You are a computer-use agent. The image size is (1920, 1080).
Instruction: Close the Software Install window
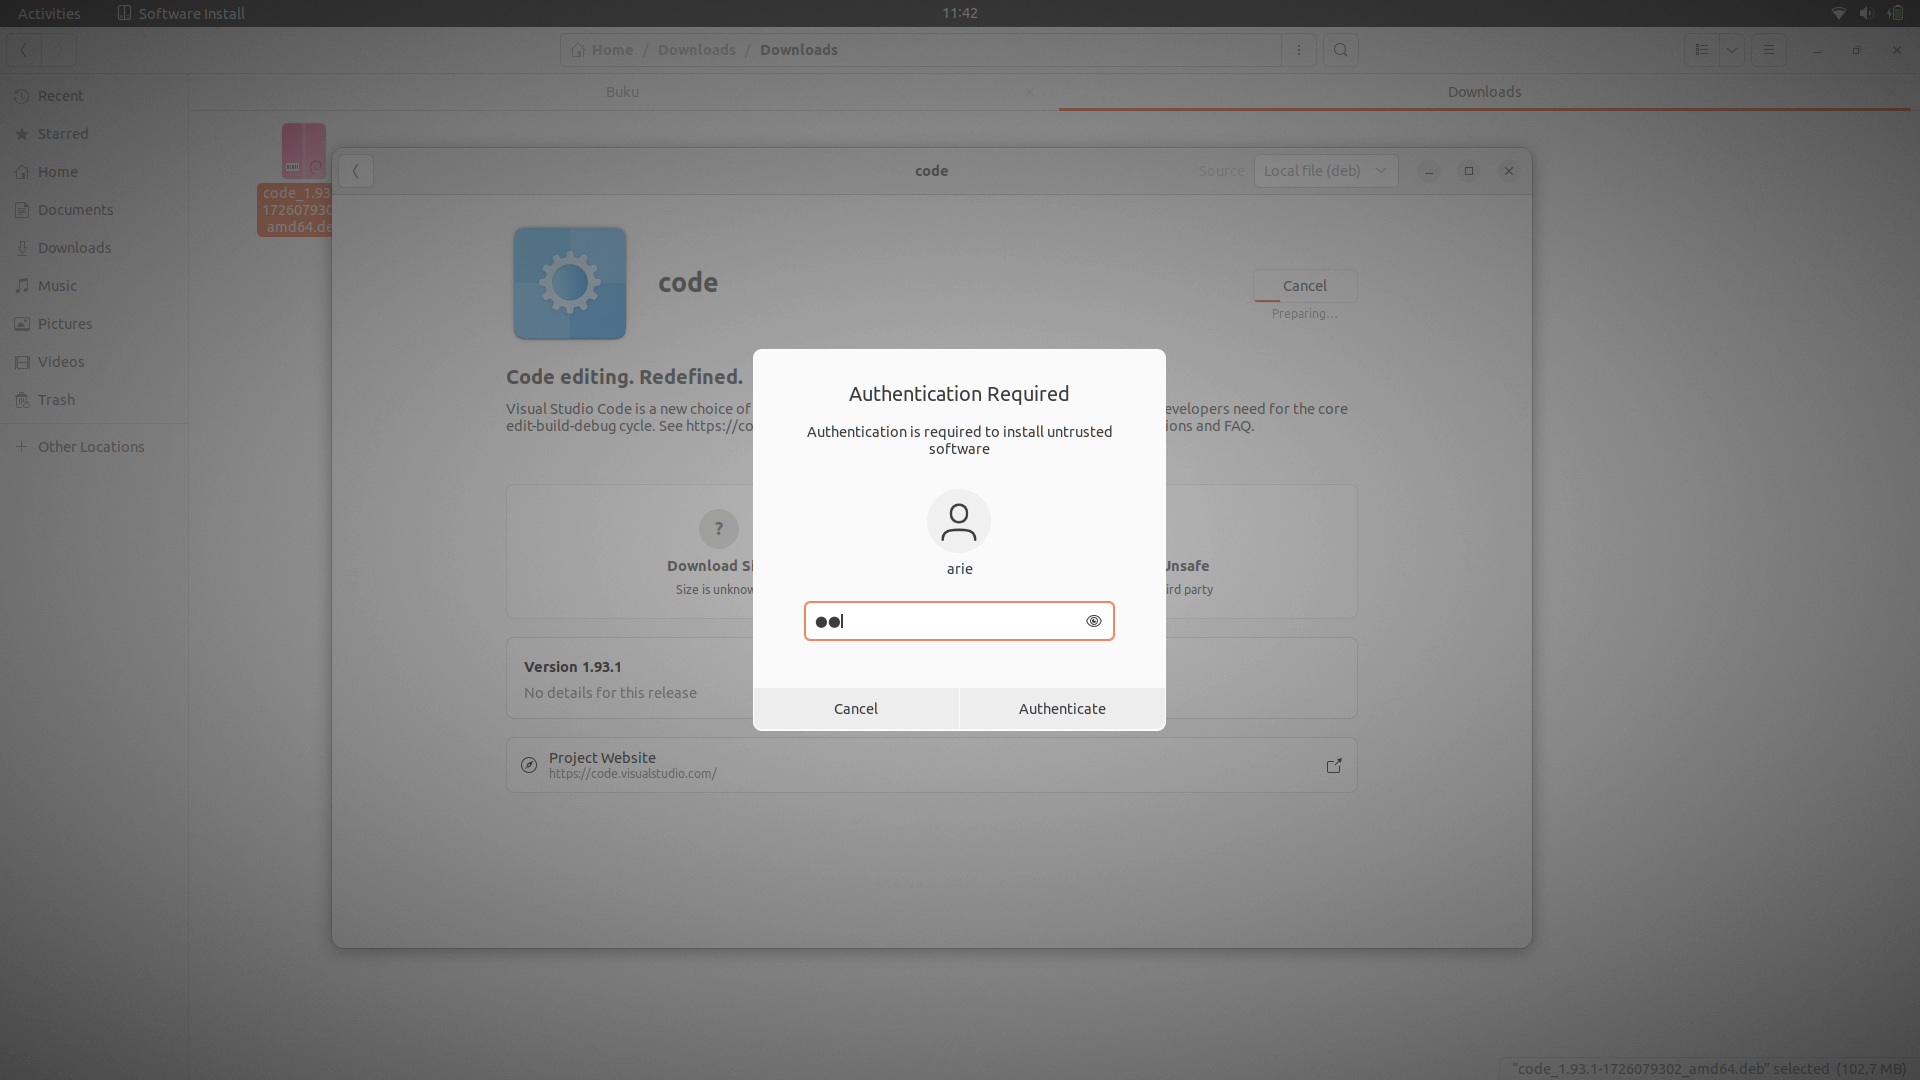coord(1509,171)
